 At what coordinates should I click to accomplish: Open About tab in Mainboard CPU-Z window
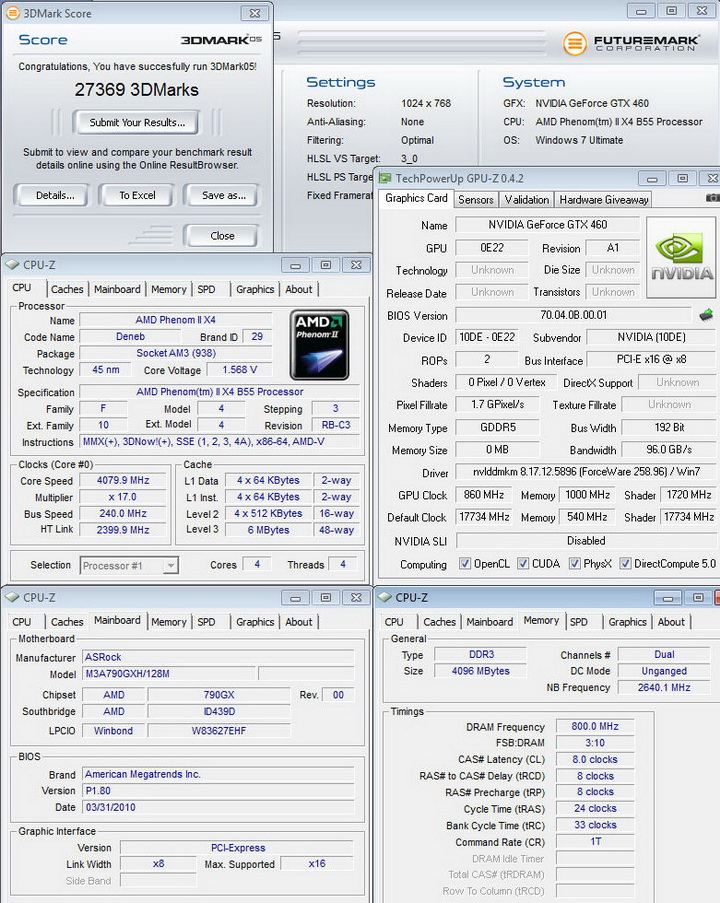point(299,622)
